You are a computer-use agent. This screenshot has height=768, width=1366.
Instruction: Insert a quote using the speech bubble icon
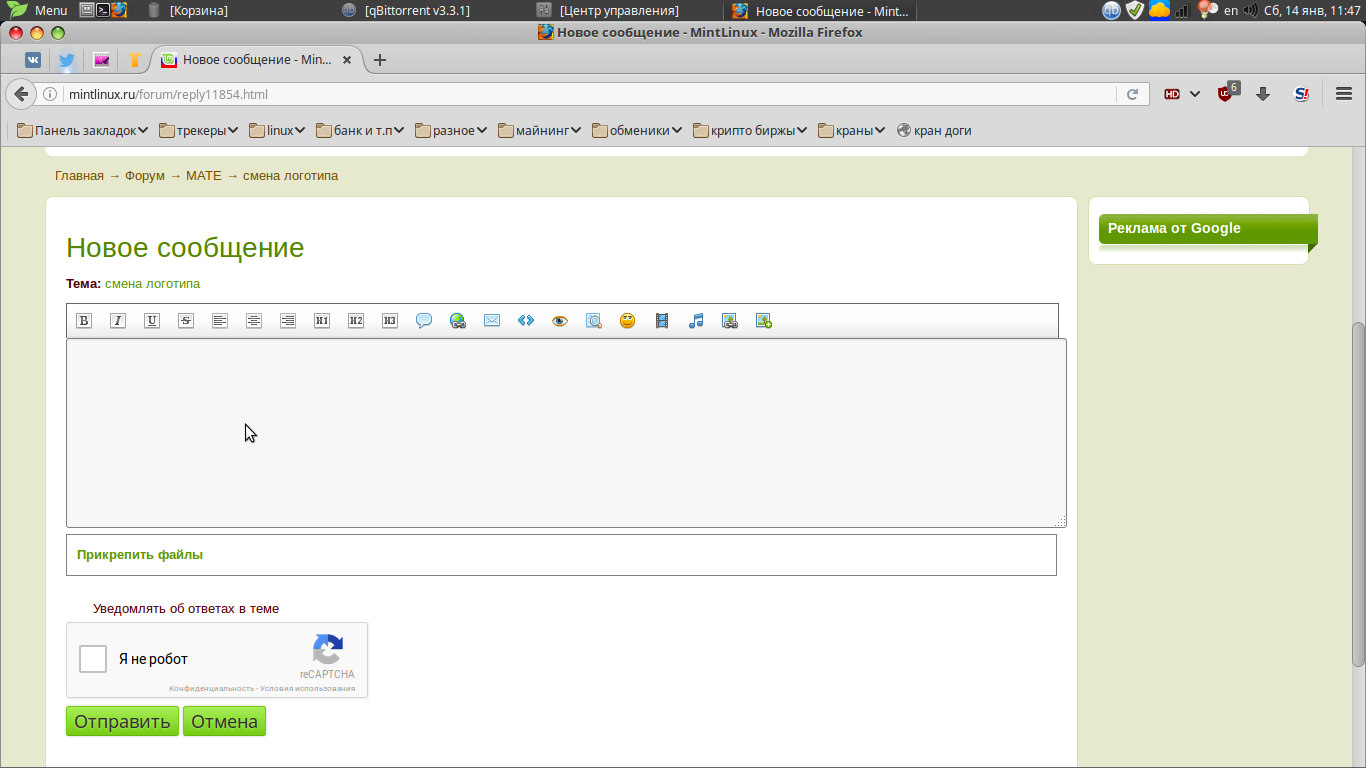(424, 321)
